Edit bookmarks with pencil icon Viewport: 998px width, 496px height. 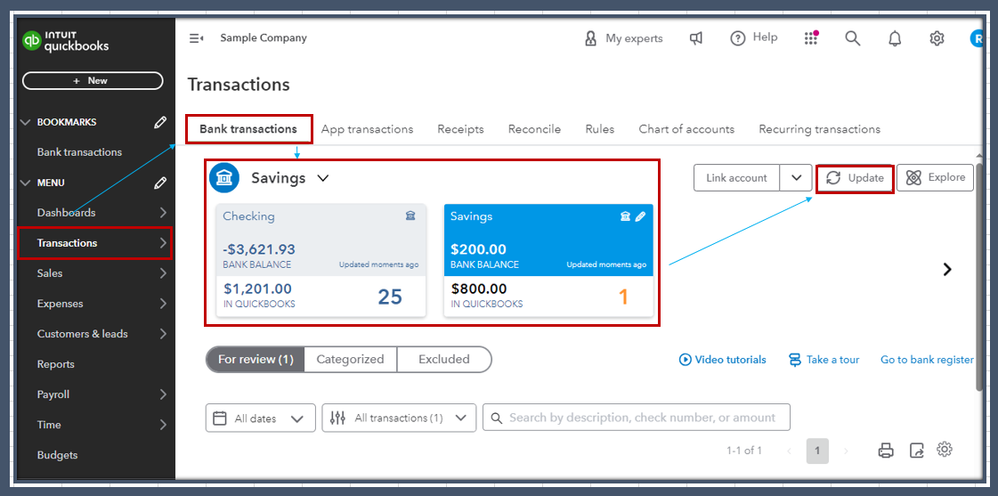coord(160,122)
